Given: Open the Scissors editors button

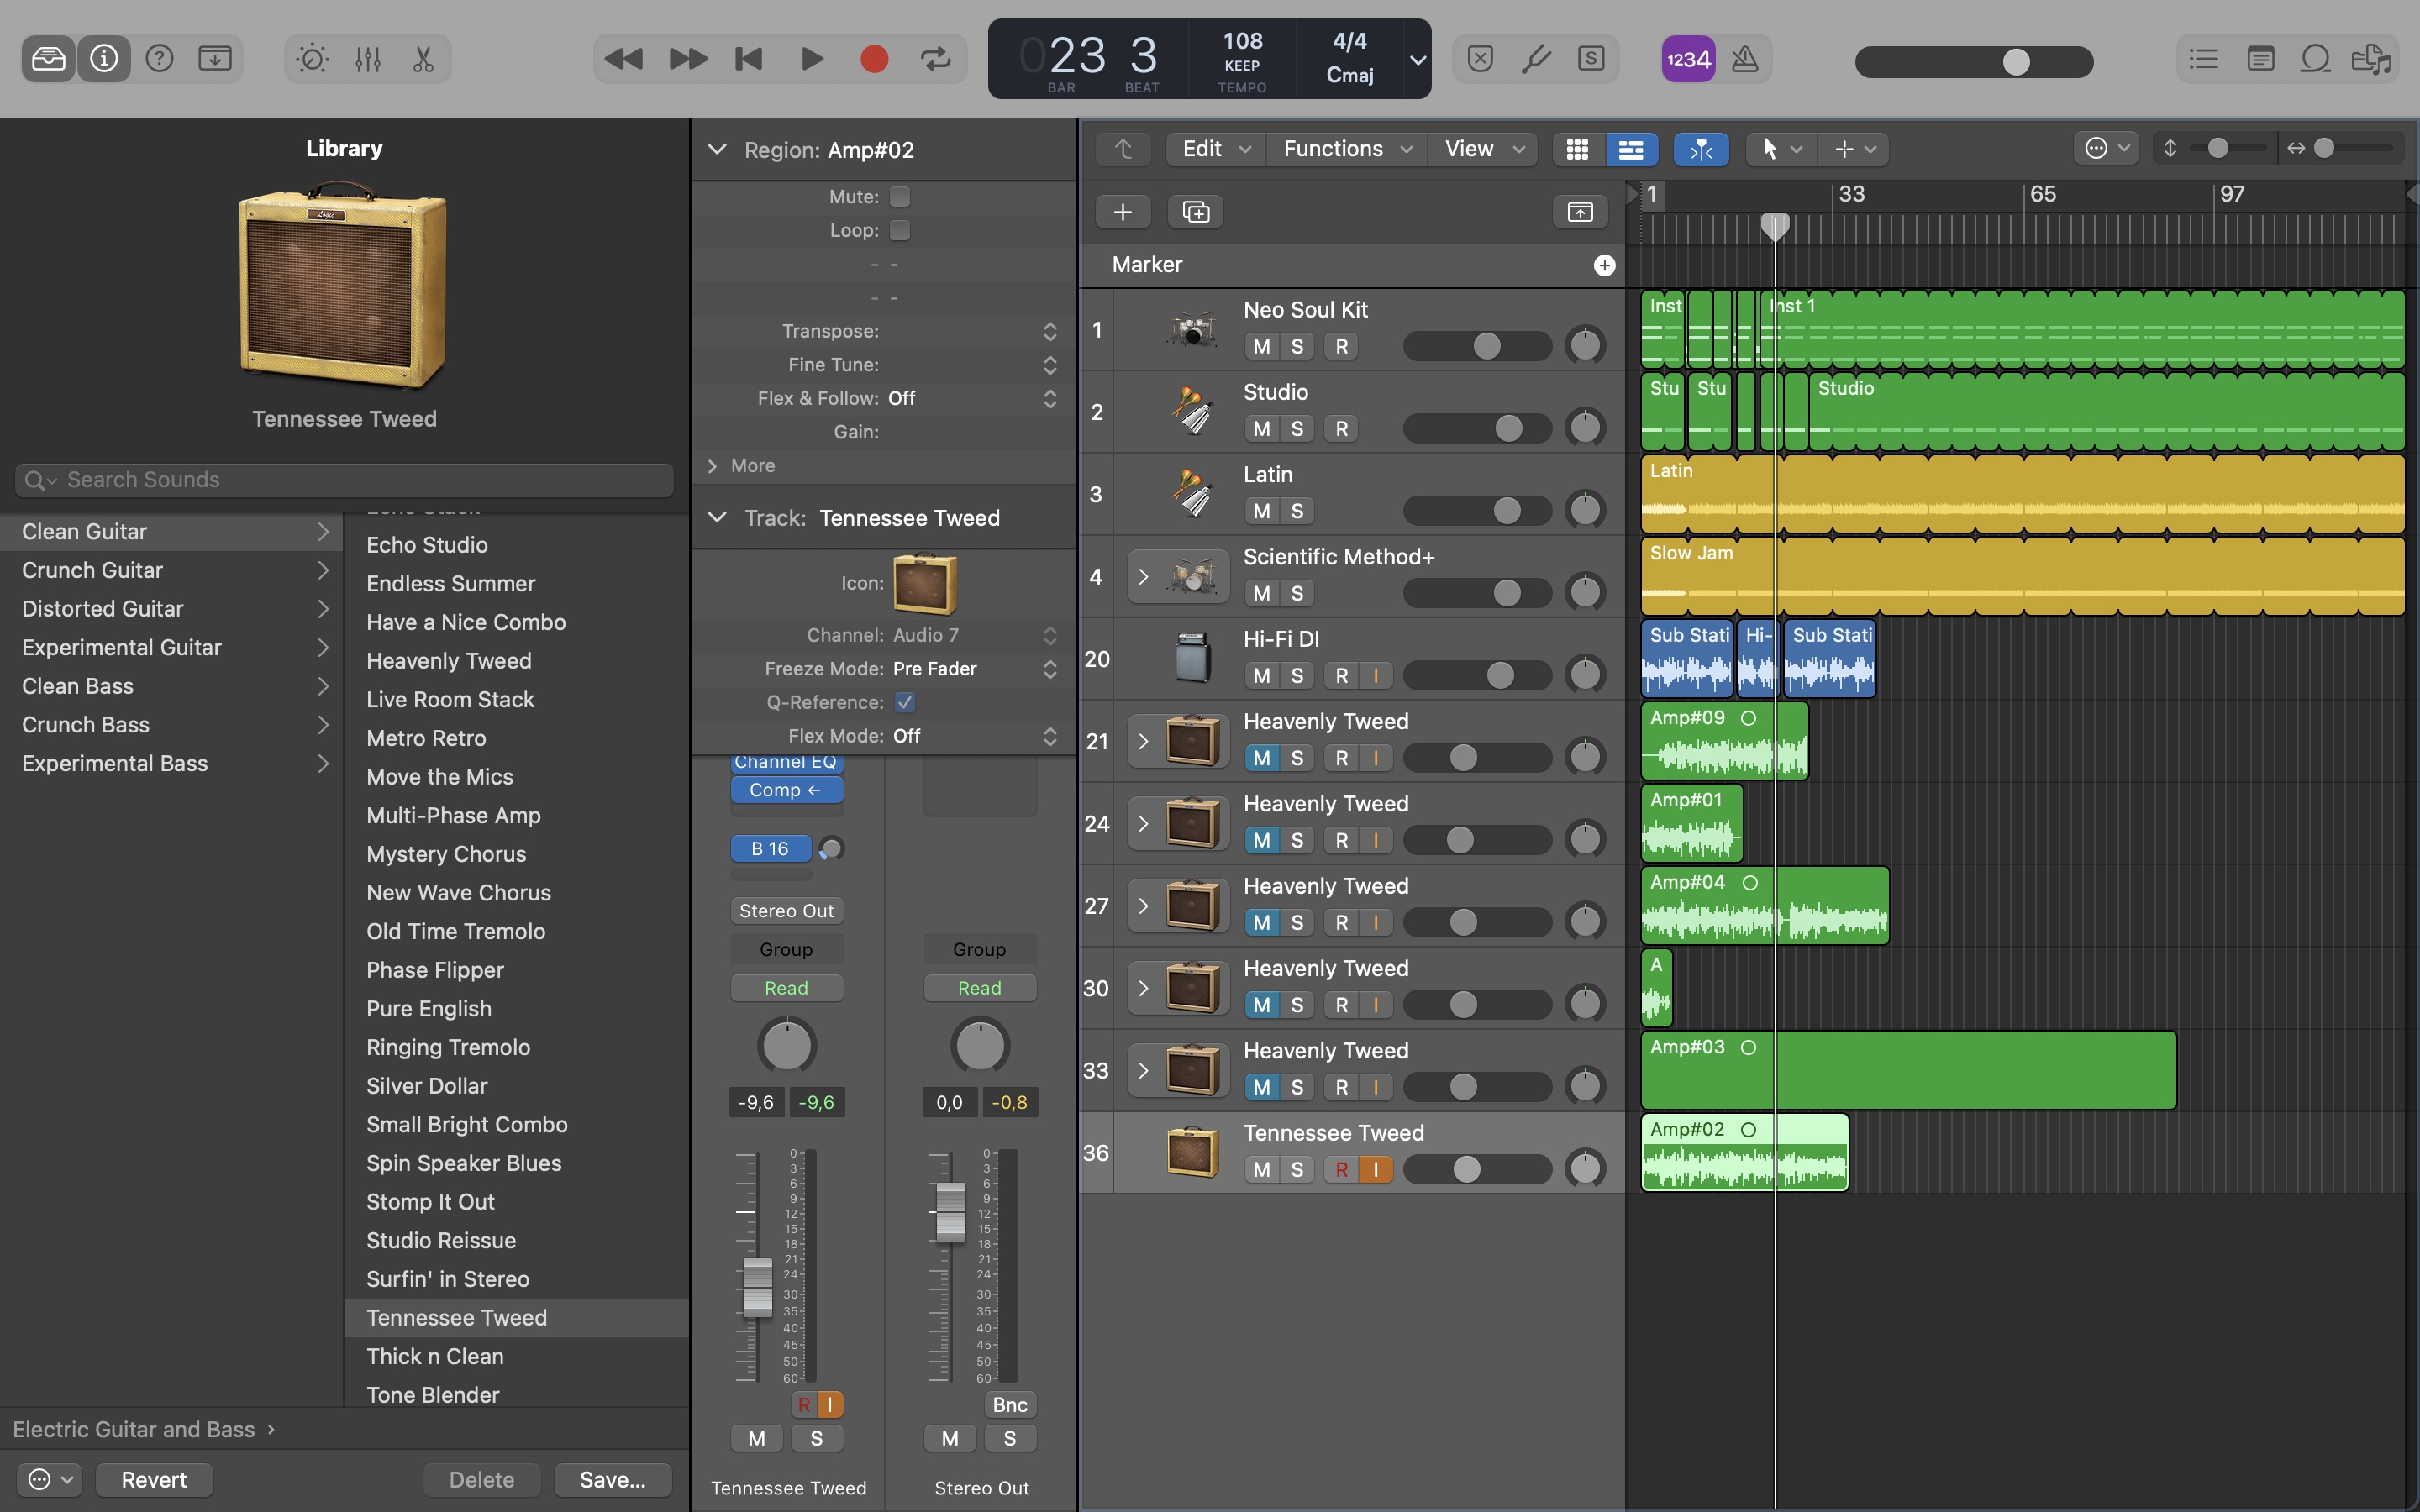Looking at the screenshot, I should tap(423, 60).
